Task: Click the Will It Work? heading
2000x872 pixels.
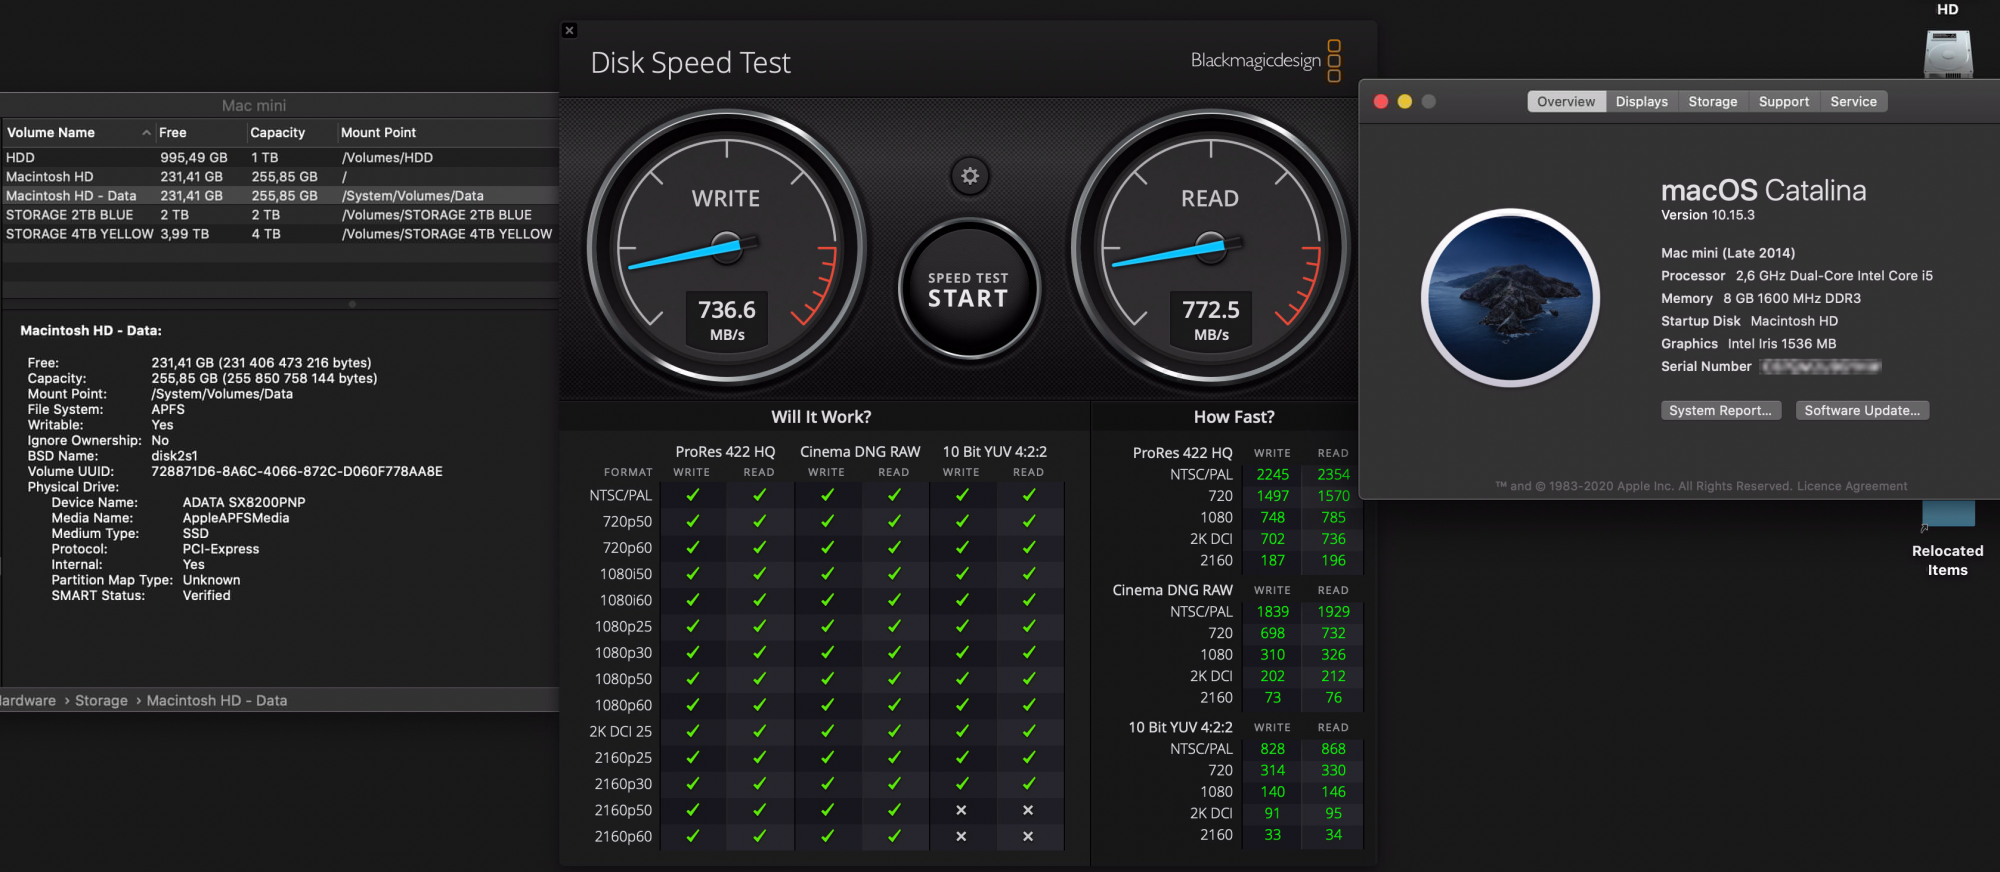Action: pos(821,417)
